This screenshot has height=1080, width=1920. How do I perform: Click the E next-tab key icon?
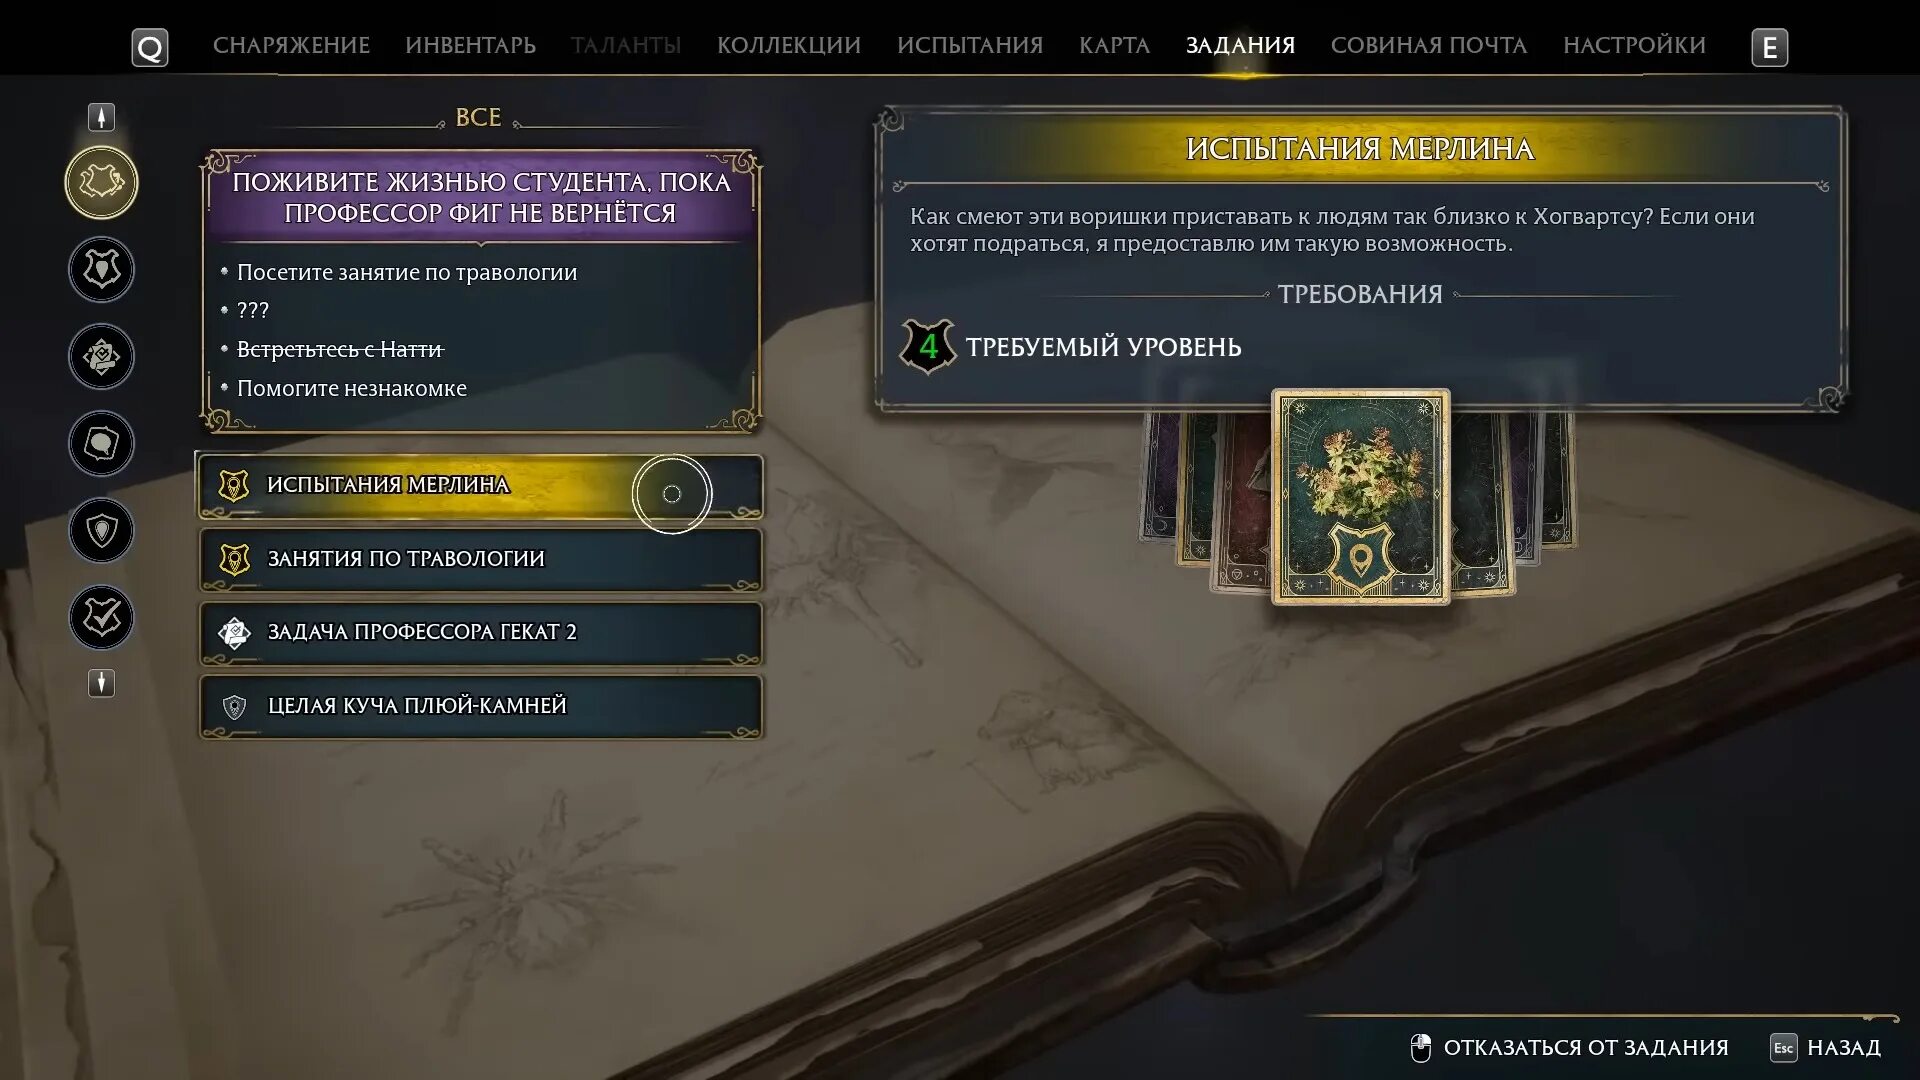1769,47
